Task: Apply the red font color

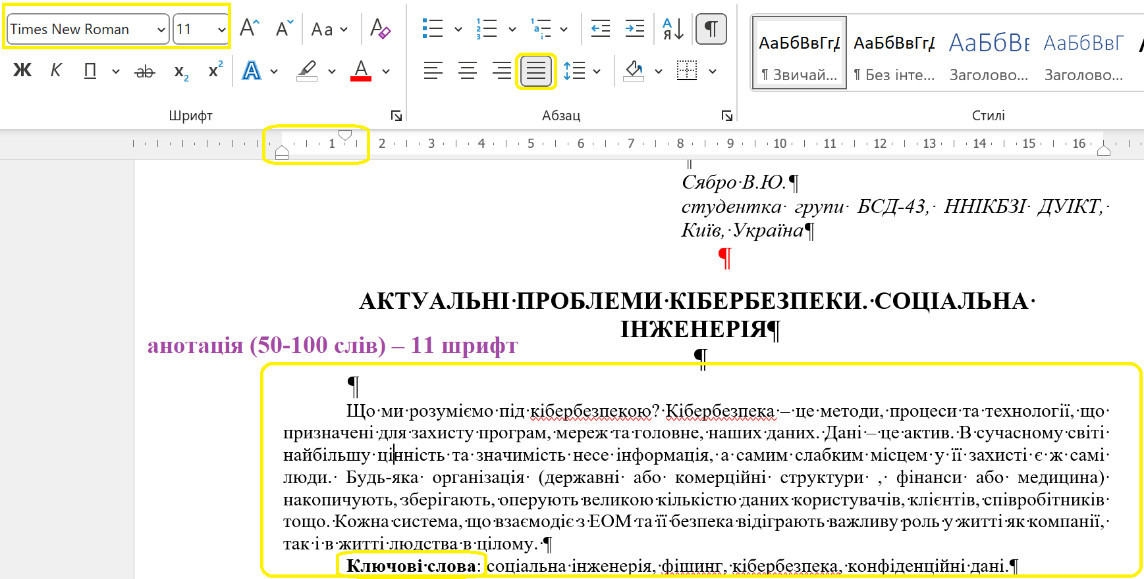Action: (361, 71)
